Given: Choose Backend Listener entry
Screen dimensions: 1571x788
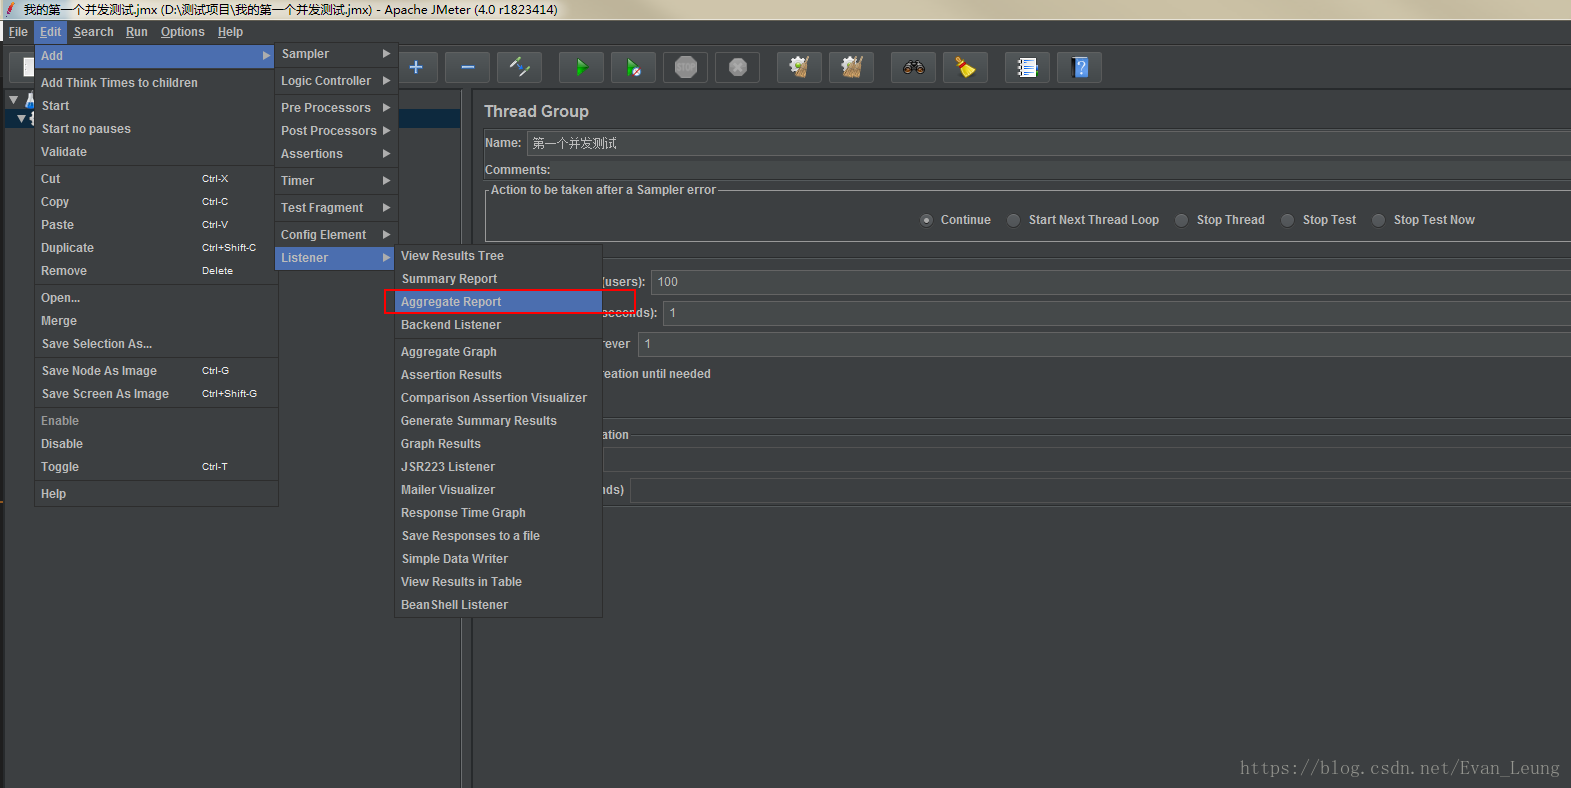Looking at the screenshot, I should 498,325.
